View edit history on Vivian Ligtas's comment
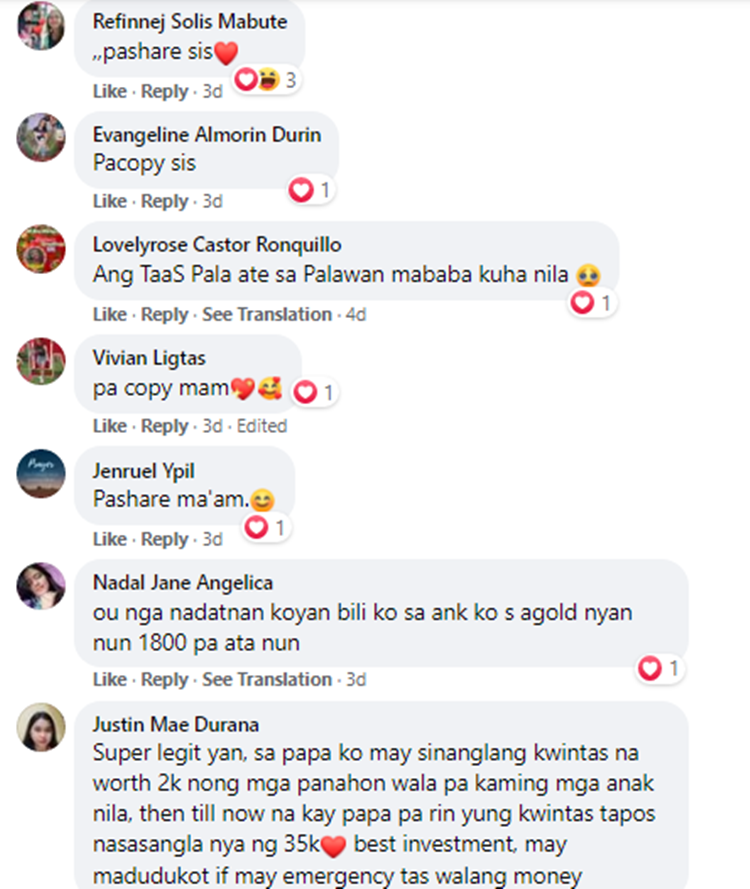Screen dimensions: 750x889 pyautogui.click(x=262, y=426)
